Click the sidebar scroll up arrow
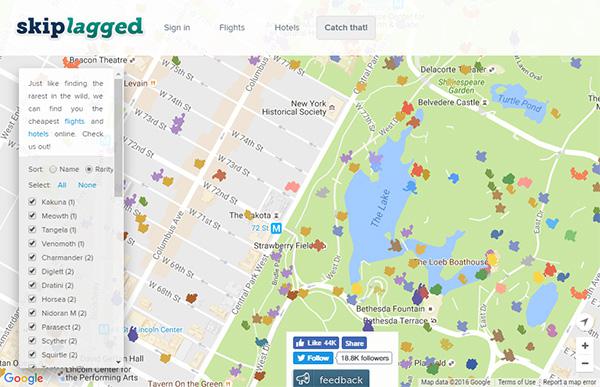 118,74
